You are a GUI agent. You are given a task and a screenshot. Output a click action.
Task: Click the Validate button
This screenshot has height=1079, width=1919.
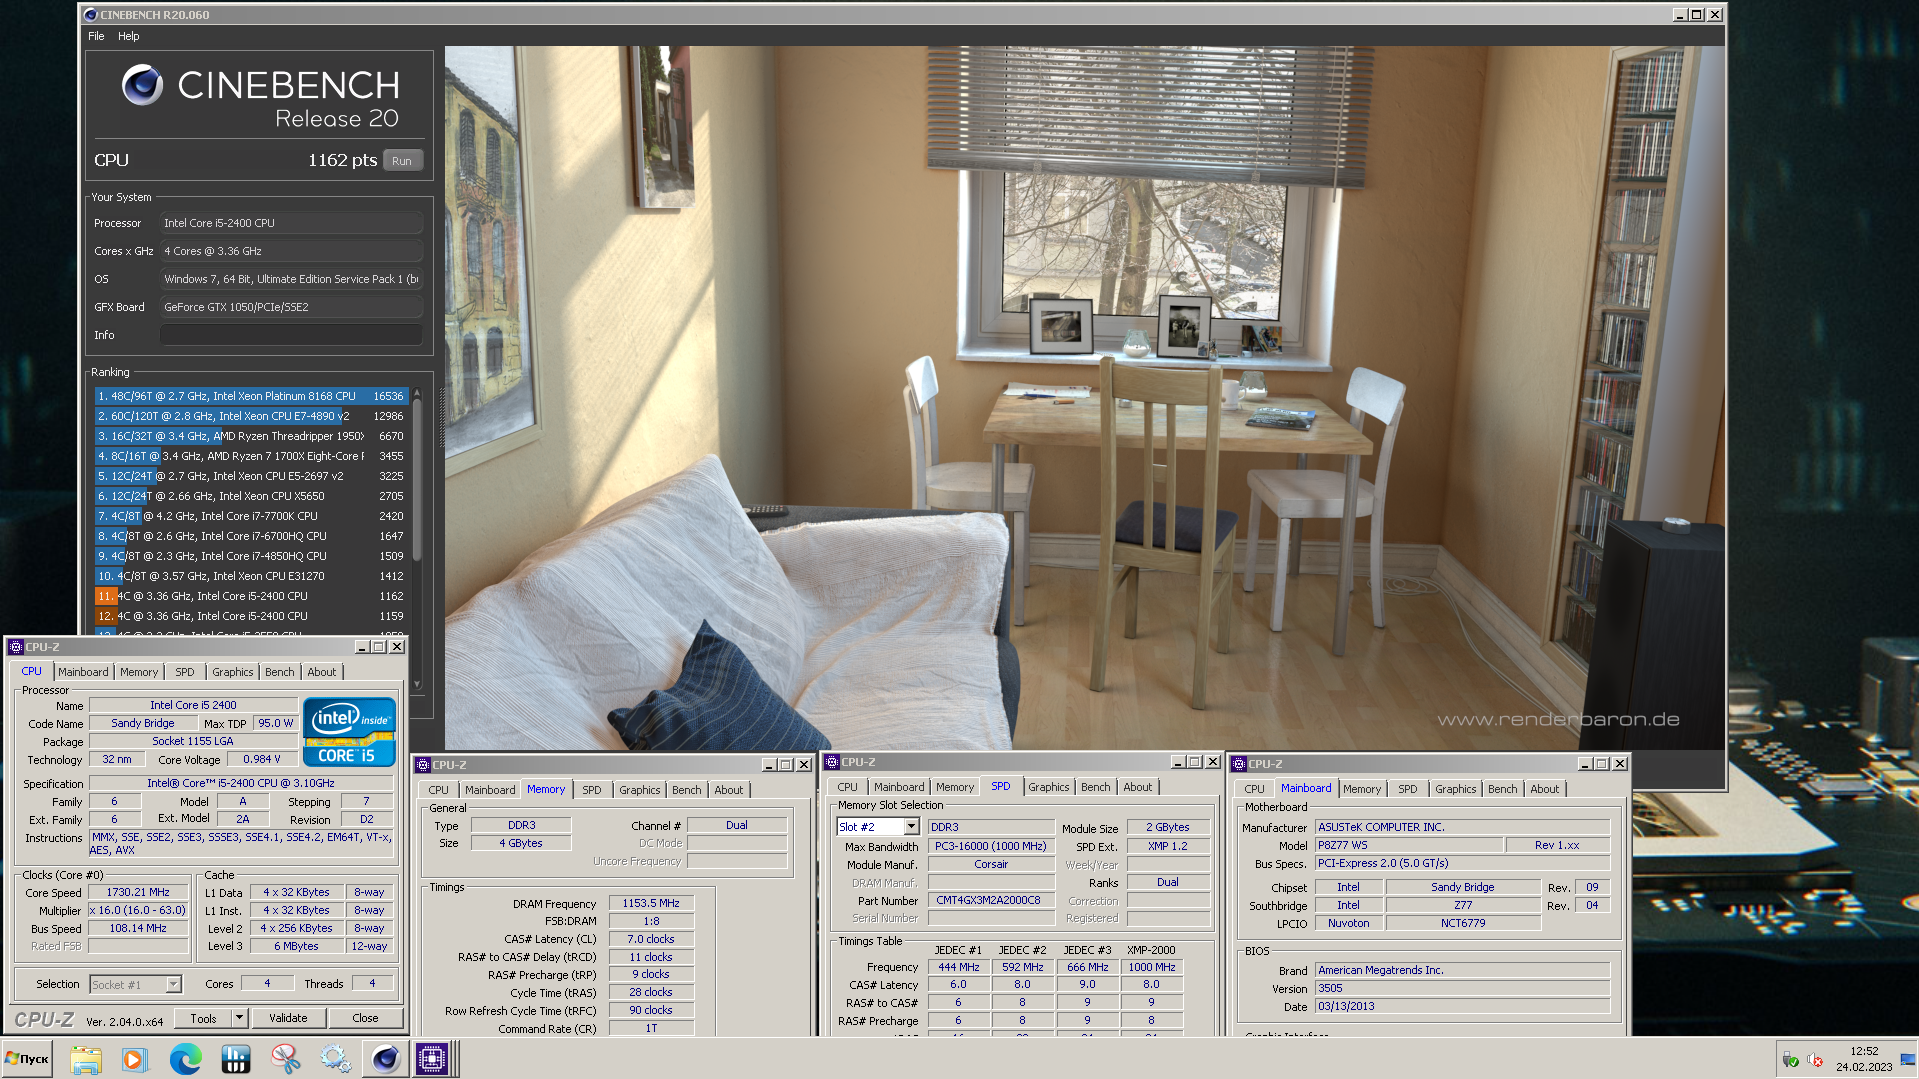pos(288,1018)
